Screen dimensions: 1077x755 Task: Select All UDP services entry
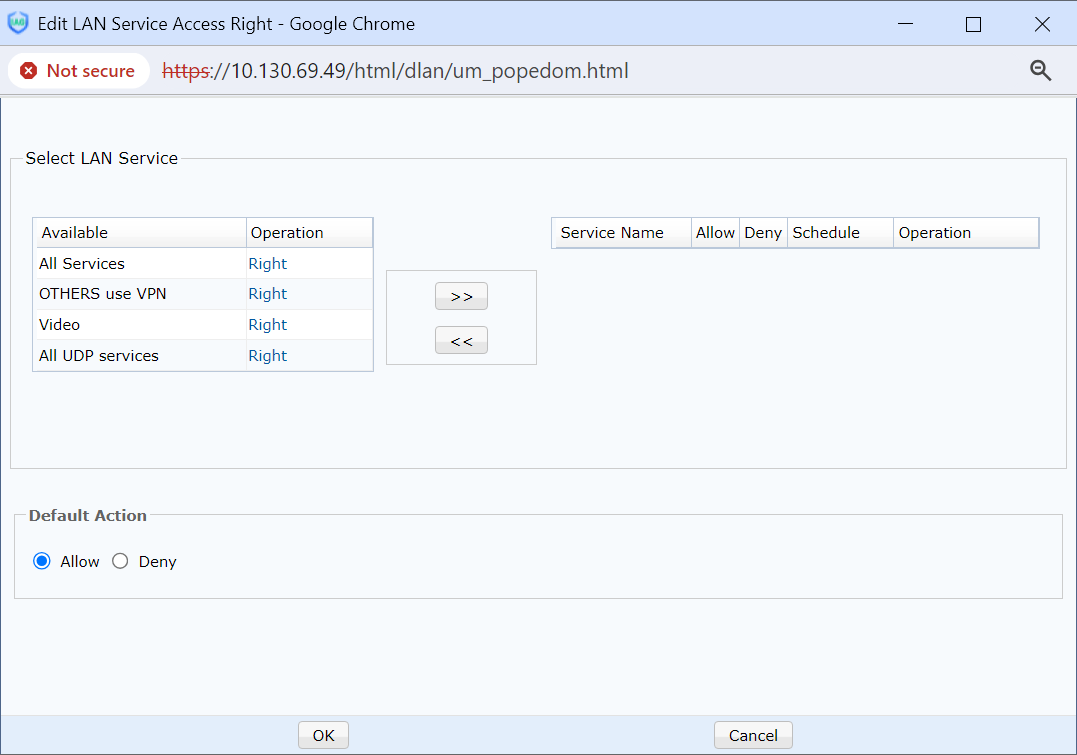(99, 356)
